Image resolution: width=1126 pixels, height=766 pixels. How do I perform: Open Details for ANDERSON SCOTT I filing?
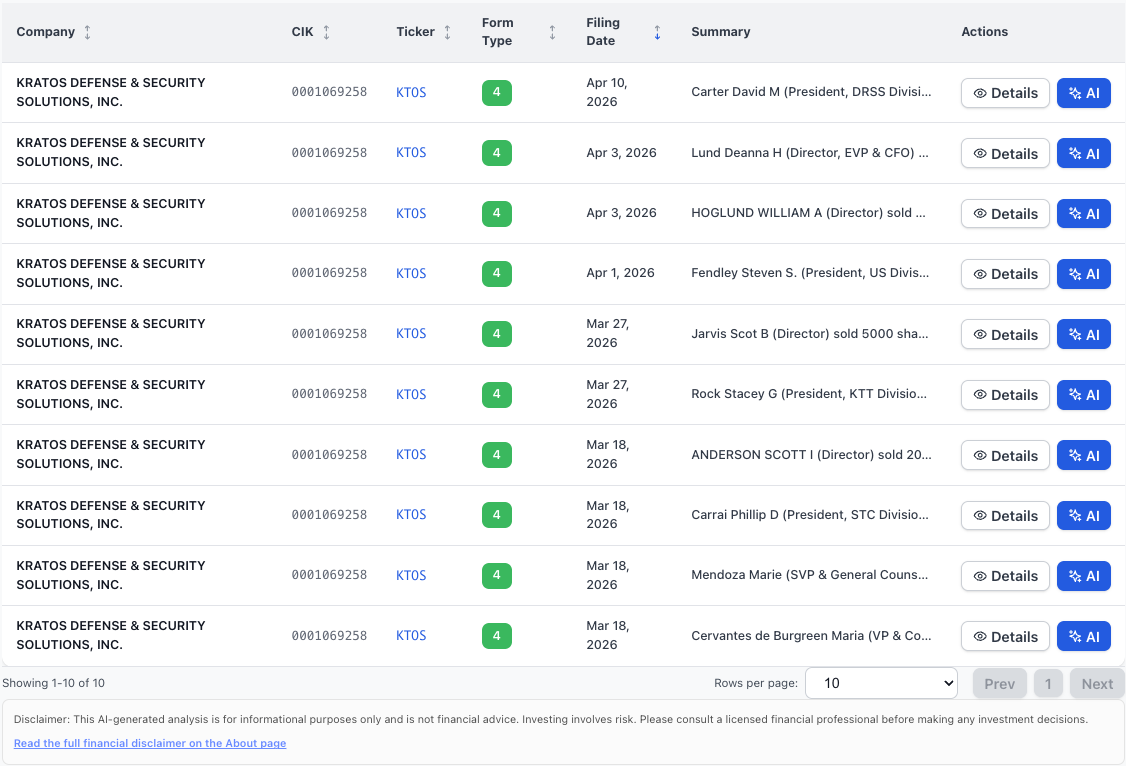[1005, 455]
